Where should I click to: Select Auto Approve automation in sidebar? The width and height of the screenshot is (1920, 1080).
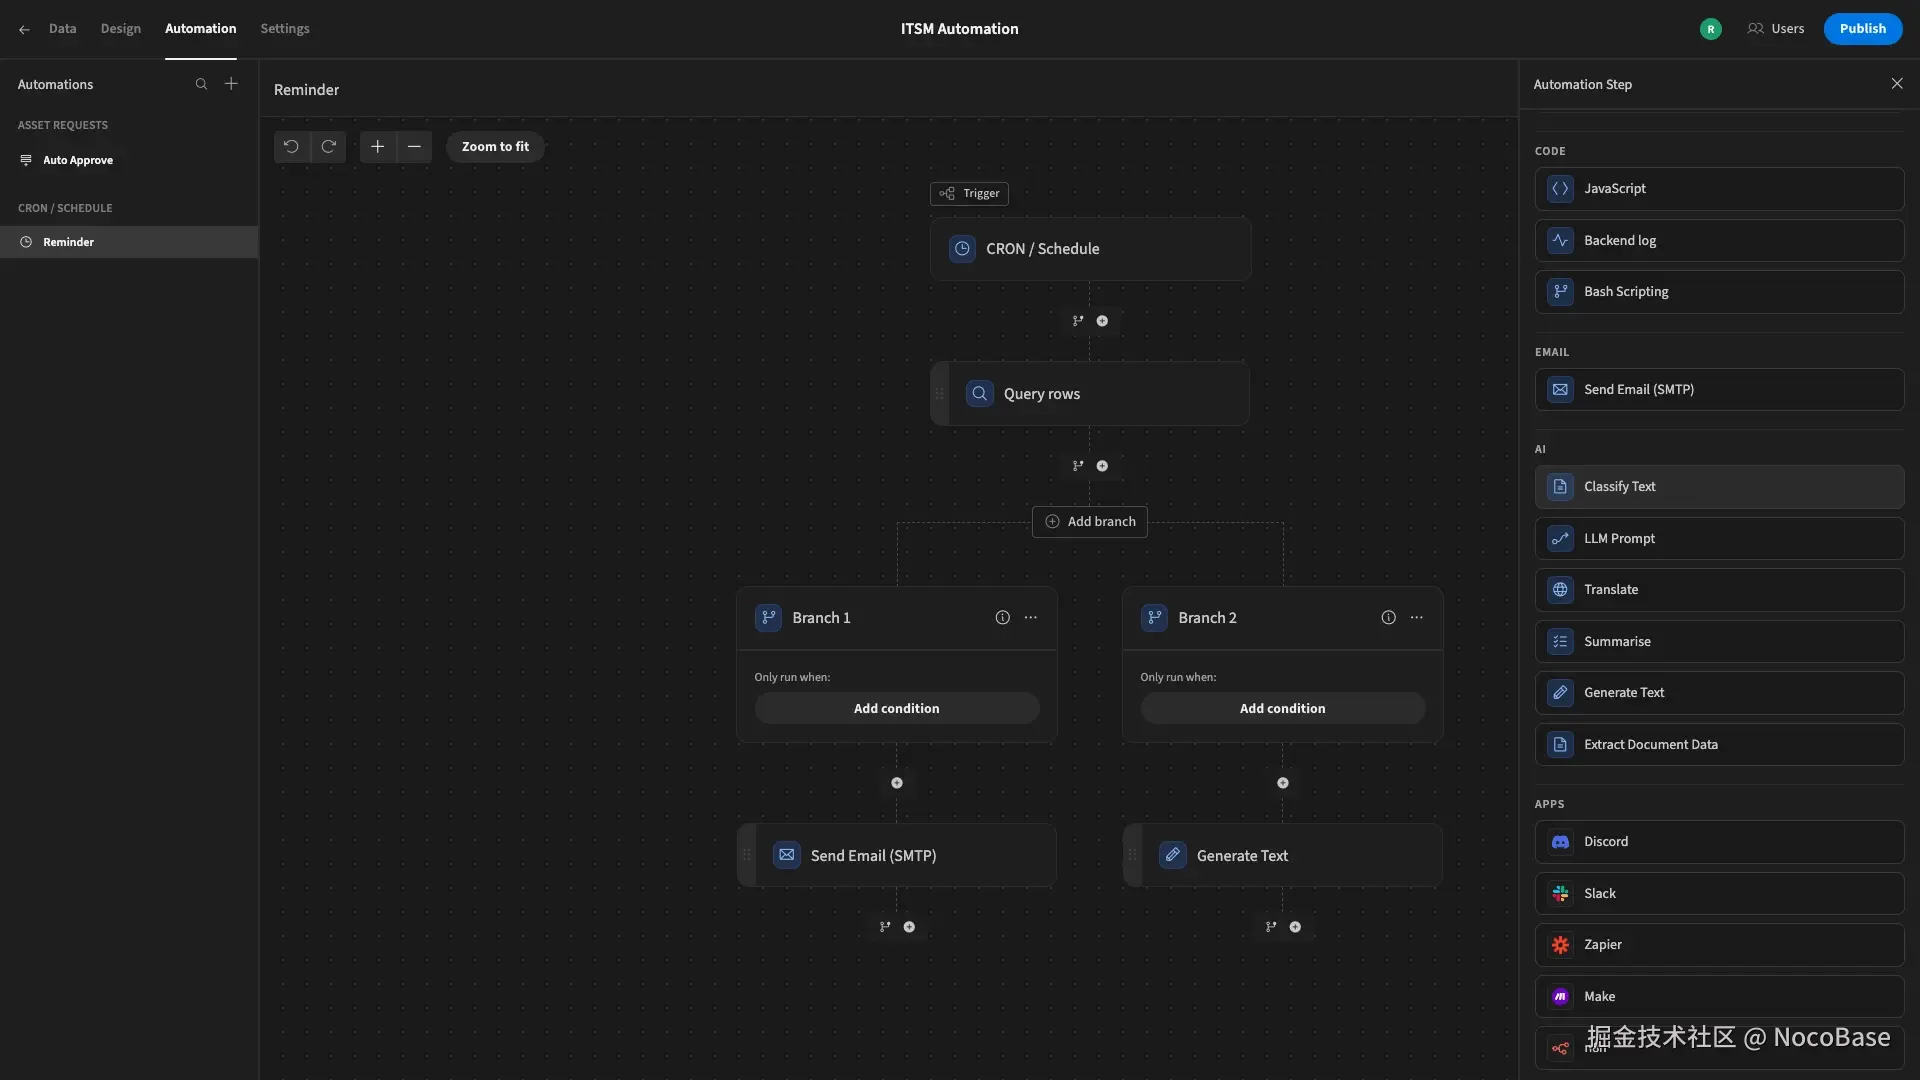tap(78, 160)
